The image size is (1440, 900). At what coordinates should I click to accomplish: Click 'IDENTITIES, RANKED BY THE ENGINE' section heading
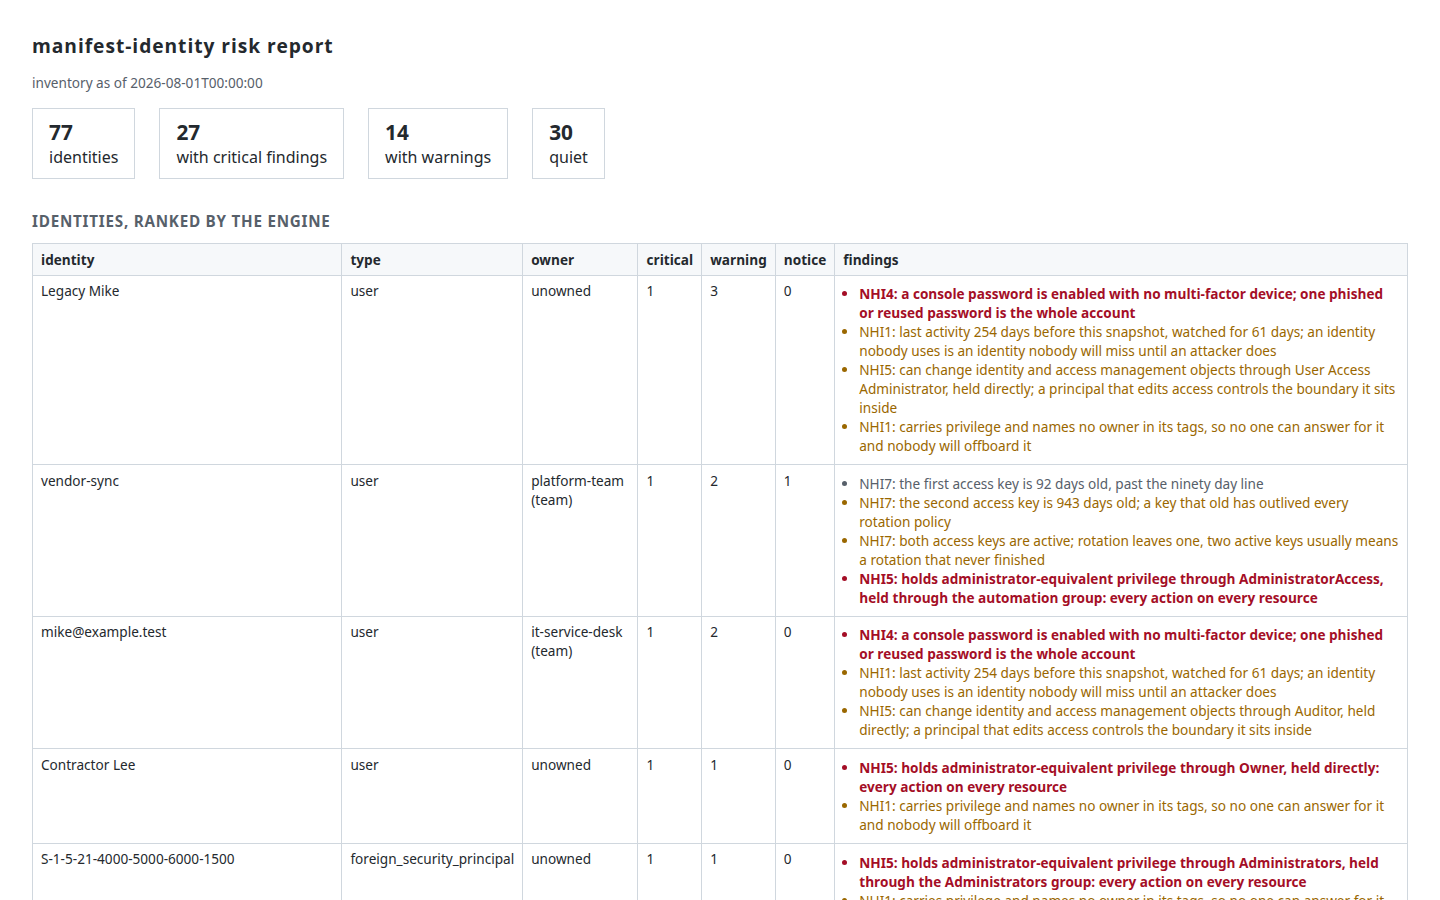(181, 221)
